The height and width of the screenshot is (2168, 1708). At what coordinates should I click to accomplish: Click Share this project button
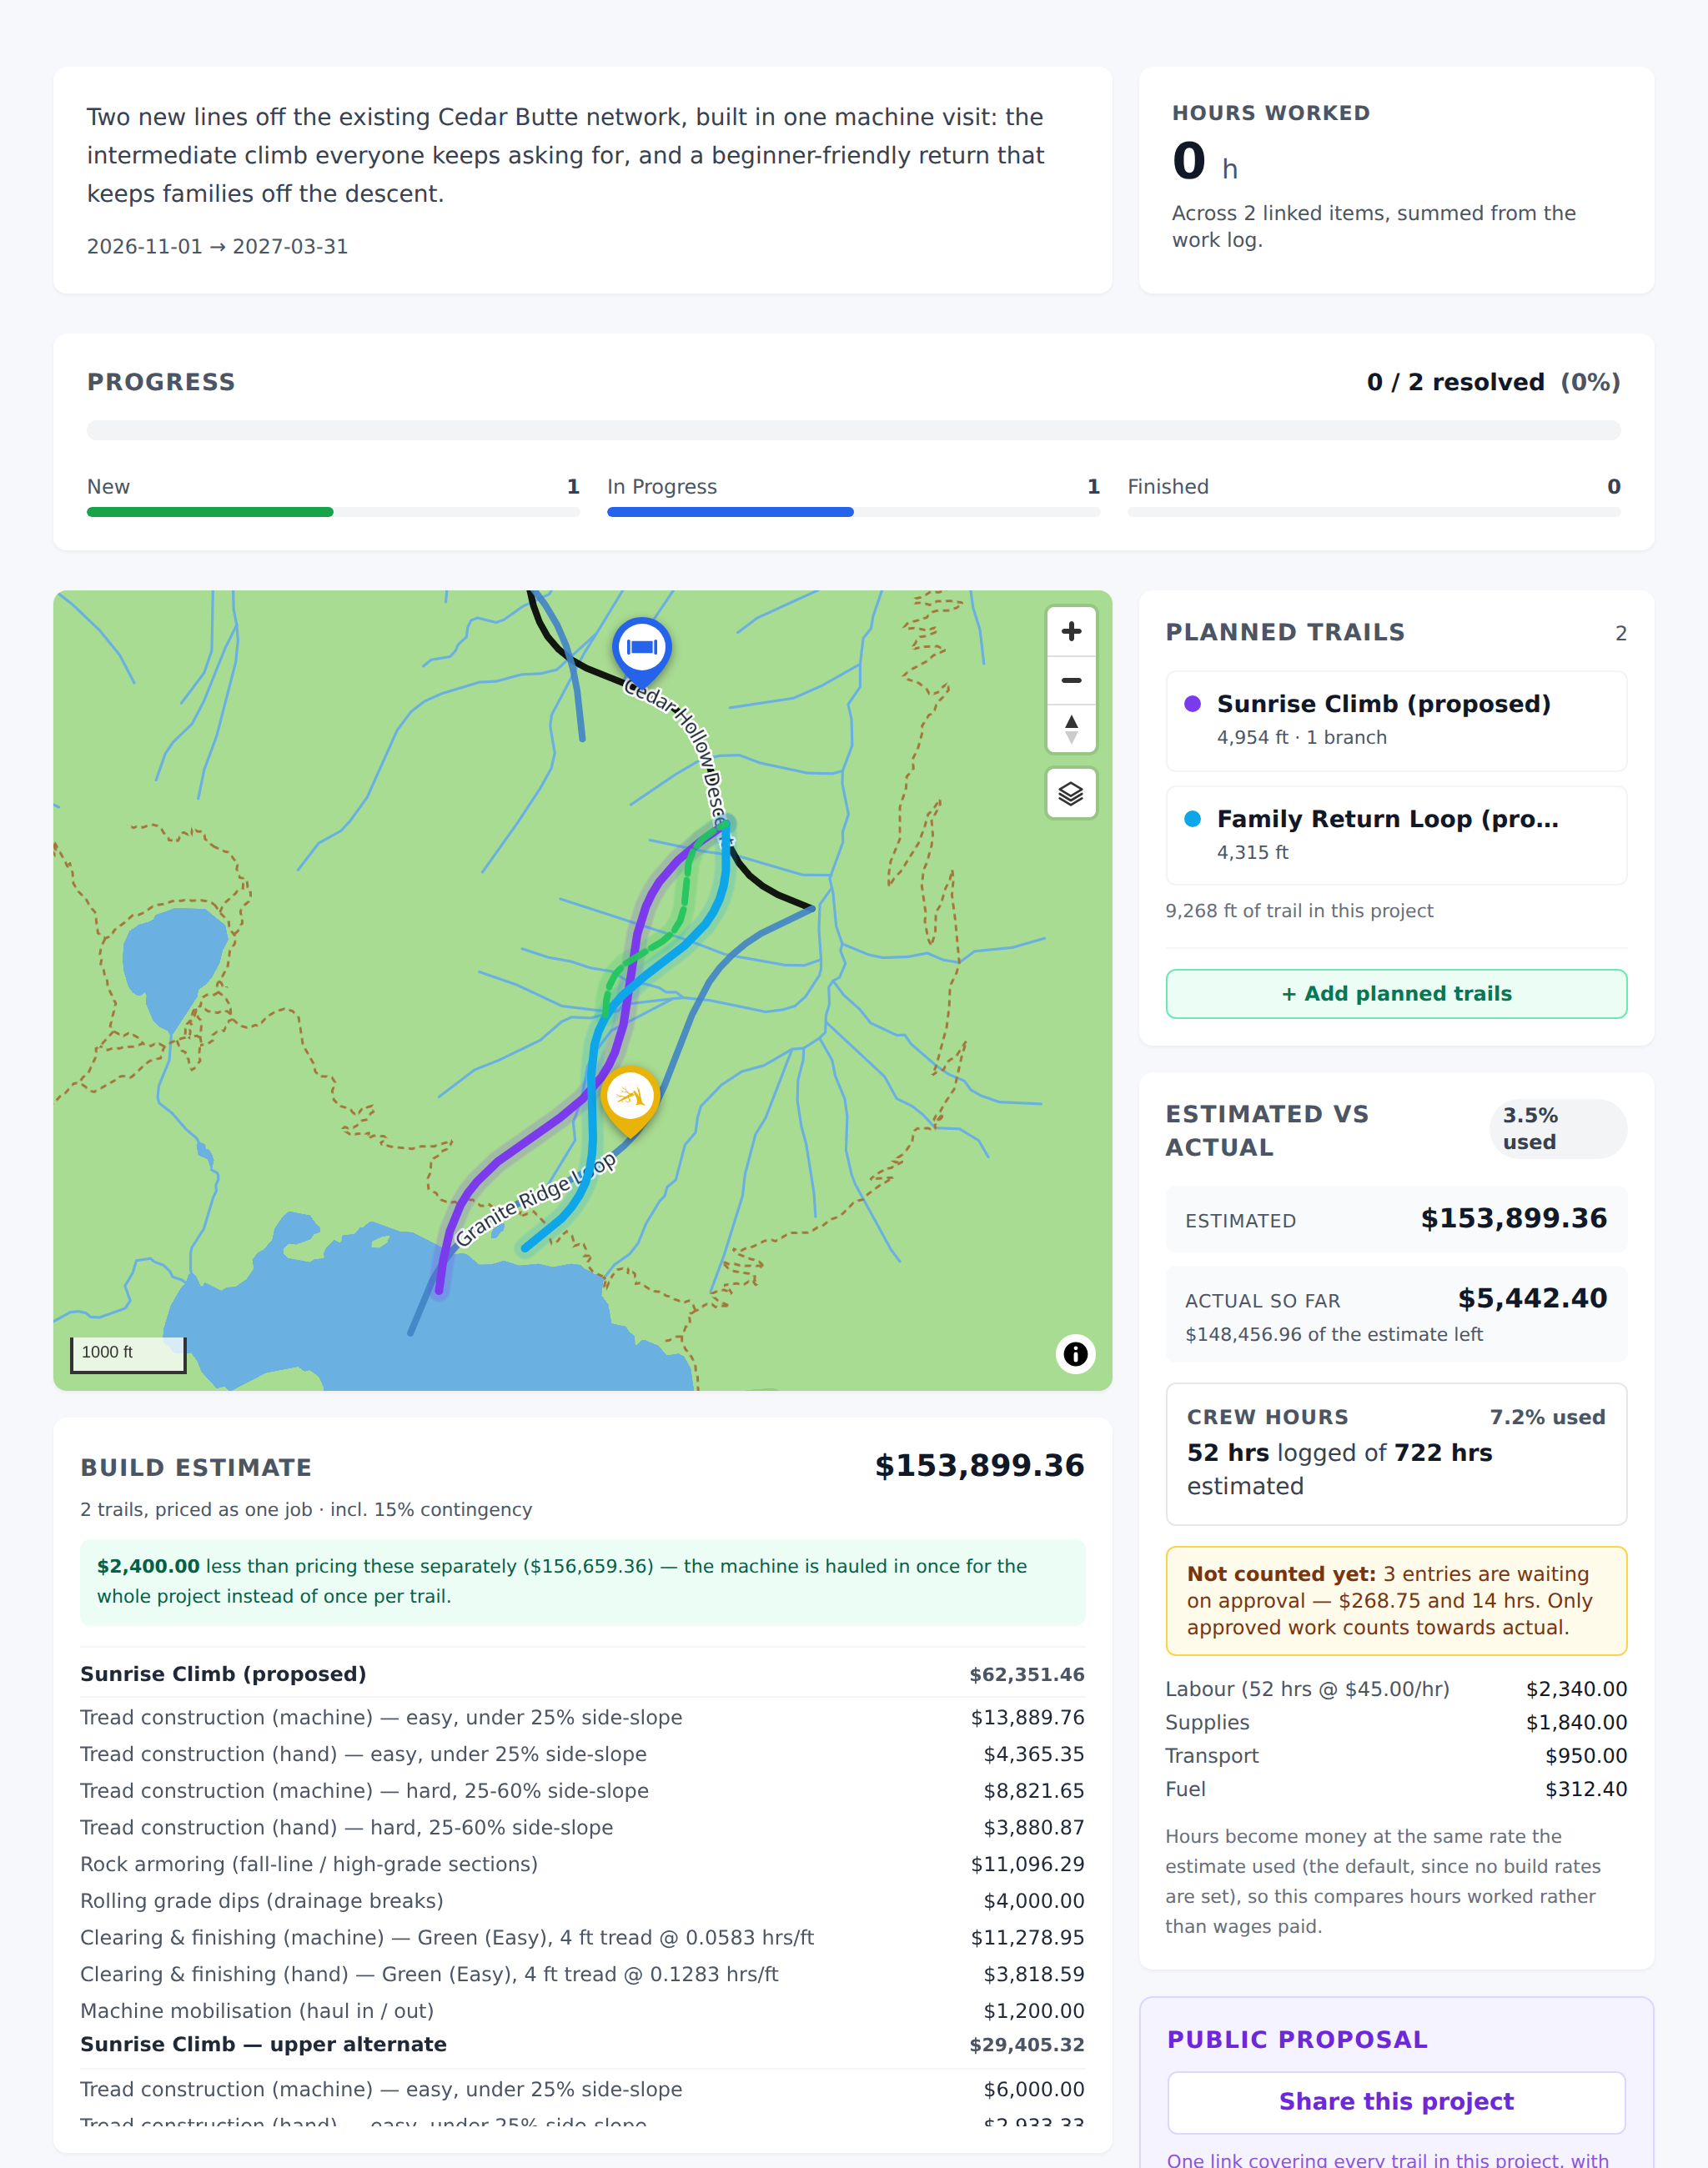click(x=1396, y=2102)
